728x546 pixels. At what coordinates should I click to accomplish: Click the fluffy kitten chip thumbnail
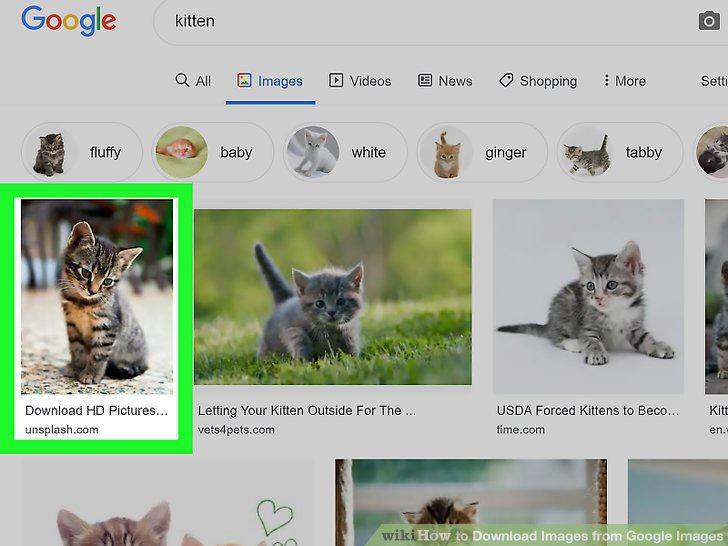(x=49, y=153)
